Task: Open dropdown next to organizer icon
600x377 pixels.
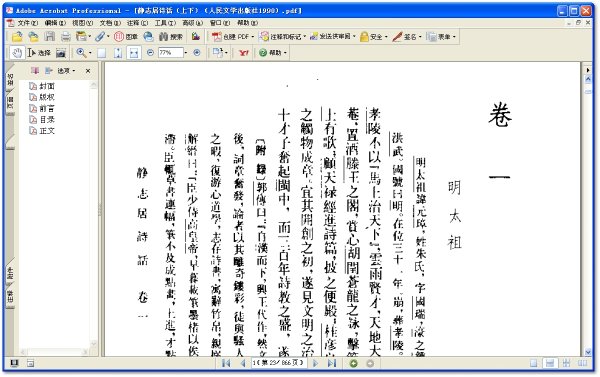Action: click(90, 37)
